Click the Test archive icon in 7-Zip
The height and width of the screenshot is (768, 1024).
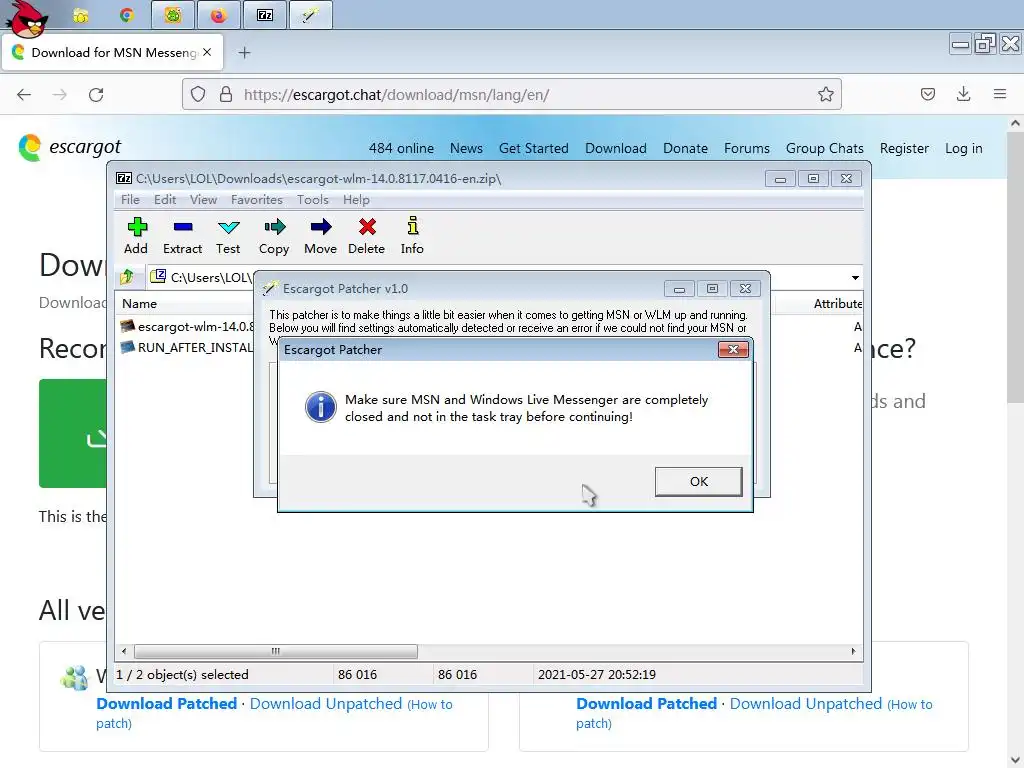[x=228, y=236]
